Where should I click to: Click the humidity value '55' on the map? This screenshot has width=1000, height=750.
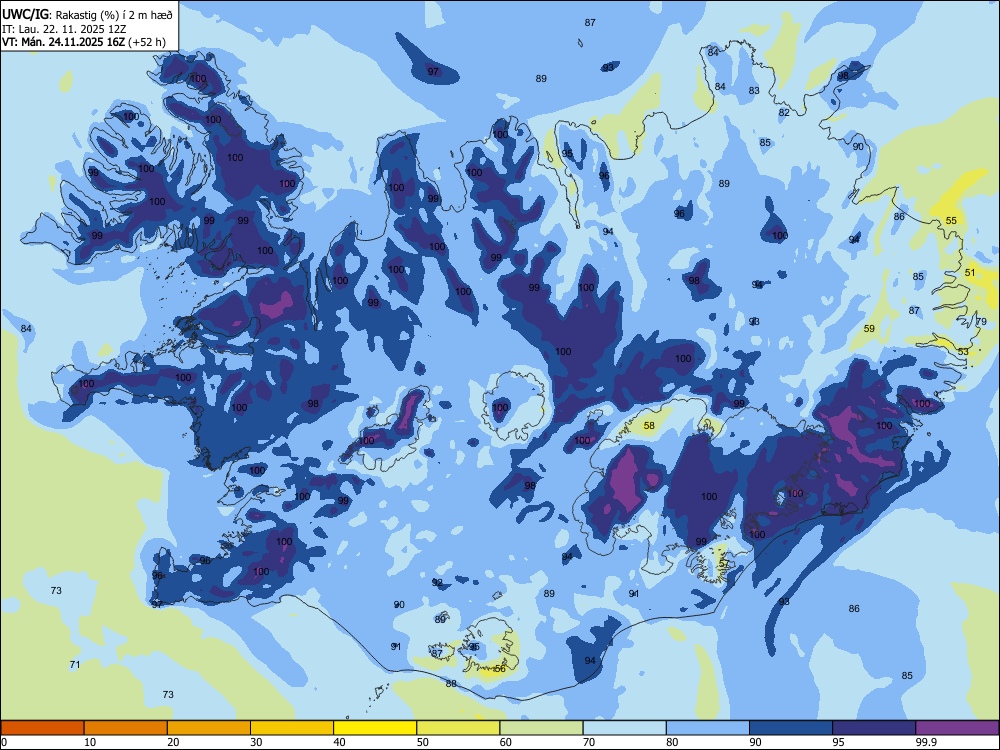951,221
